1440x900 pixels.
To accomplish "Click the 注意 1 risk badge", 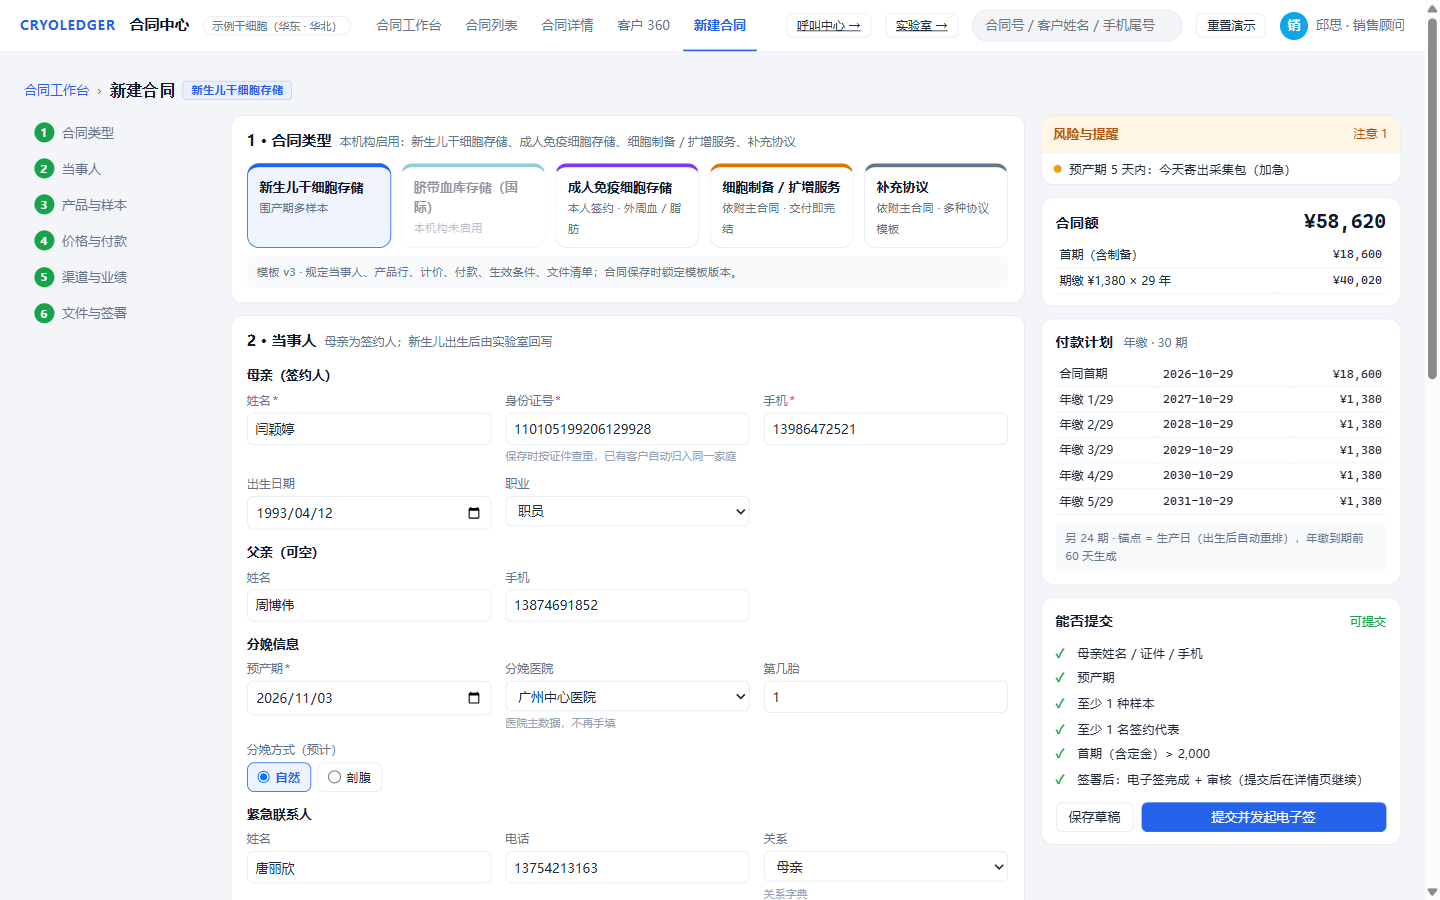I will pyautogui.click(x=1370, y=134).
